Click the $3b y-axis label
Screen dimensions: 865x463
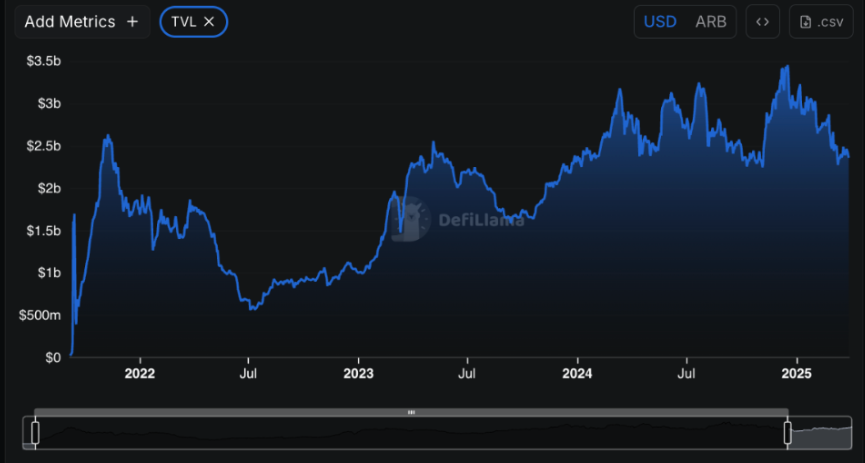[x=49, y=103]
